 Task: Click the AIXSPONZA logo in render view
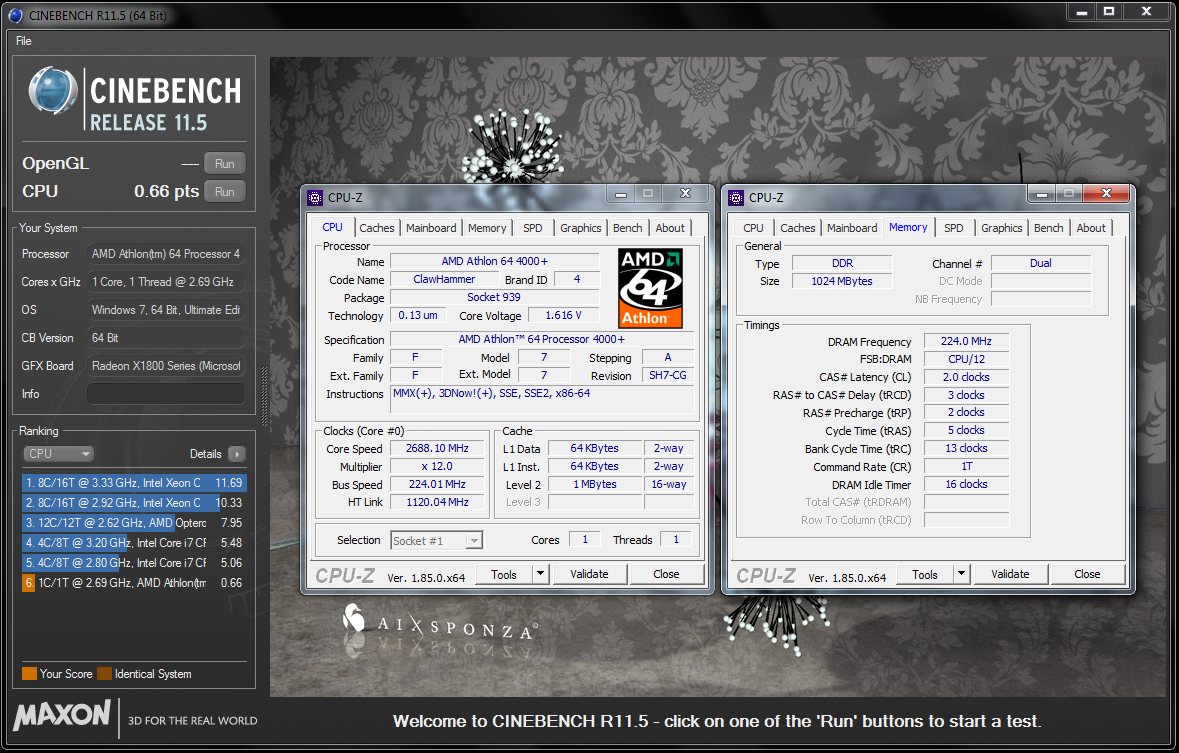tap(440, 622)
